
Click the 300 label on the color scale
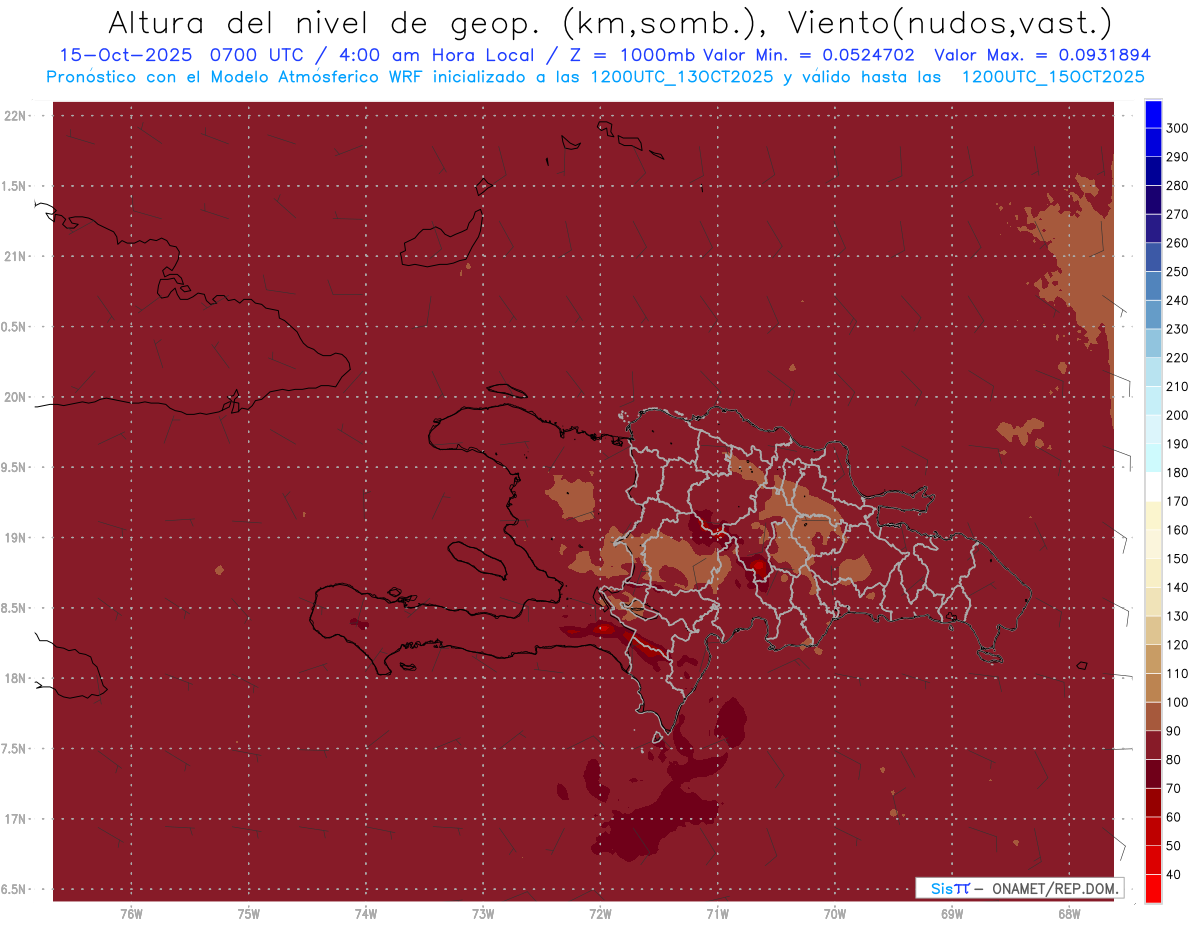[1177, 128]
